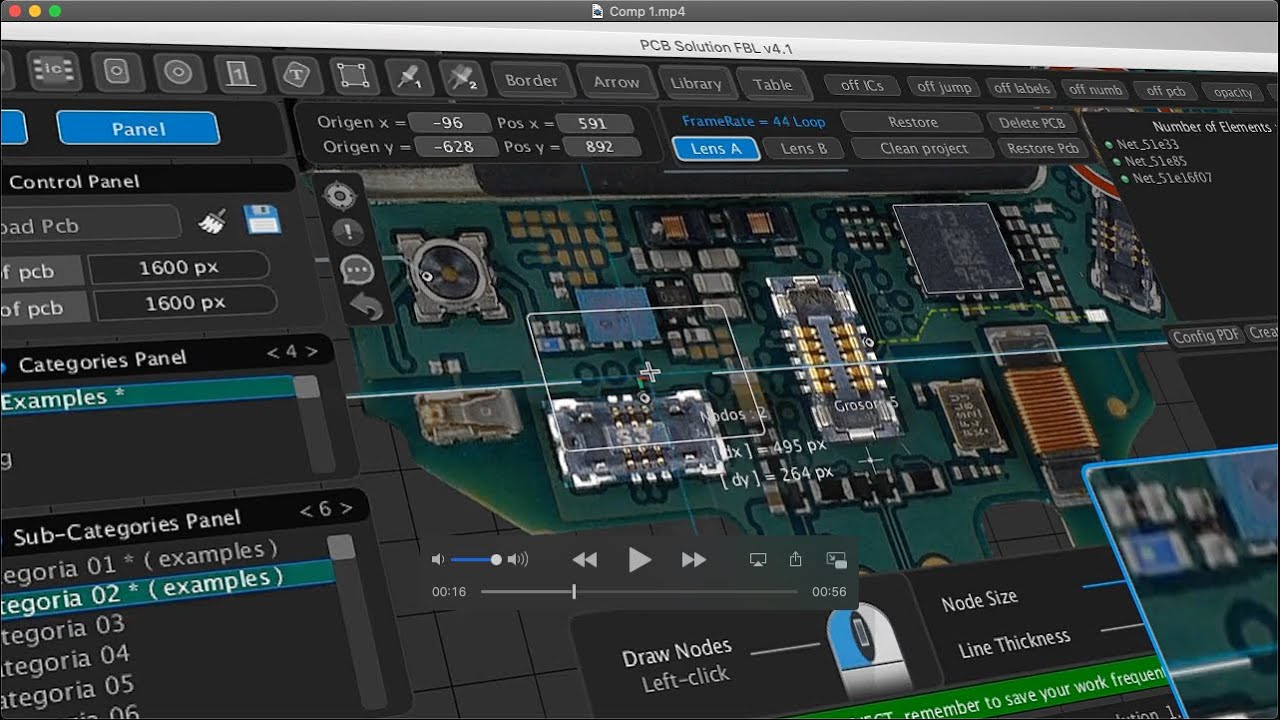Image resolution: width=1280 pixels, height=720 pixels.
Task: Rewind the video
Action: pyautogui.click(x=585, y=560)
